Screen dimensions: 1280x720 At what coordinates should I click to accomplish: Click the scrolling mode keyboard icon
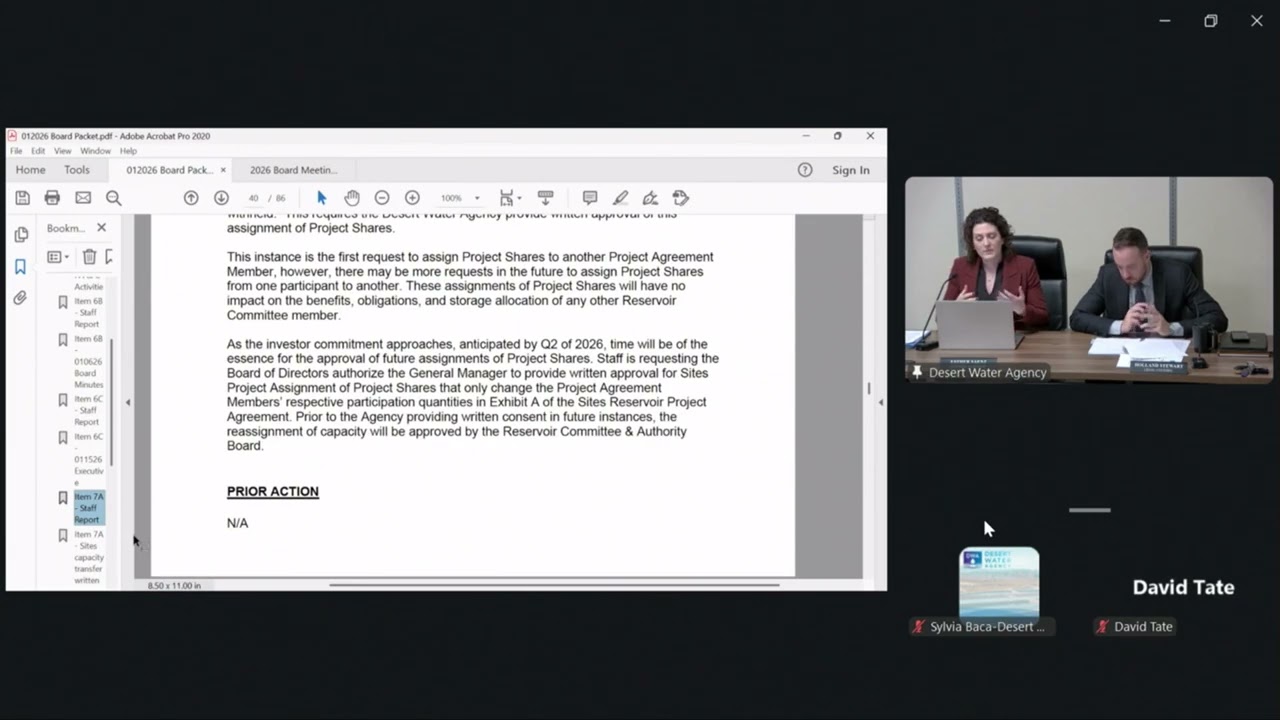(545, 198)
